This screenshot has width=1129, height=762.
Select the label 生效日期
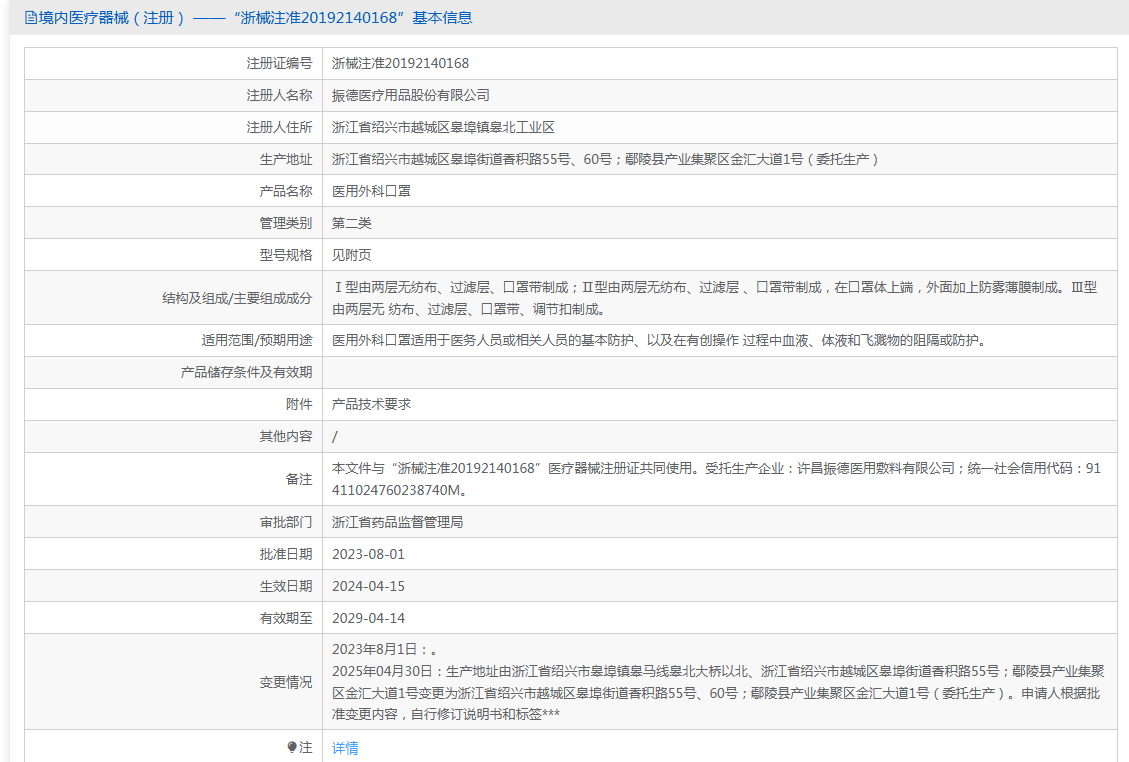[x=286, y=586]
